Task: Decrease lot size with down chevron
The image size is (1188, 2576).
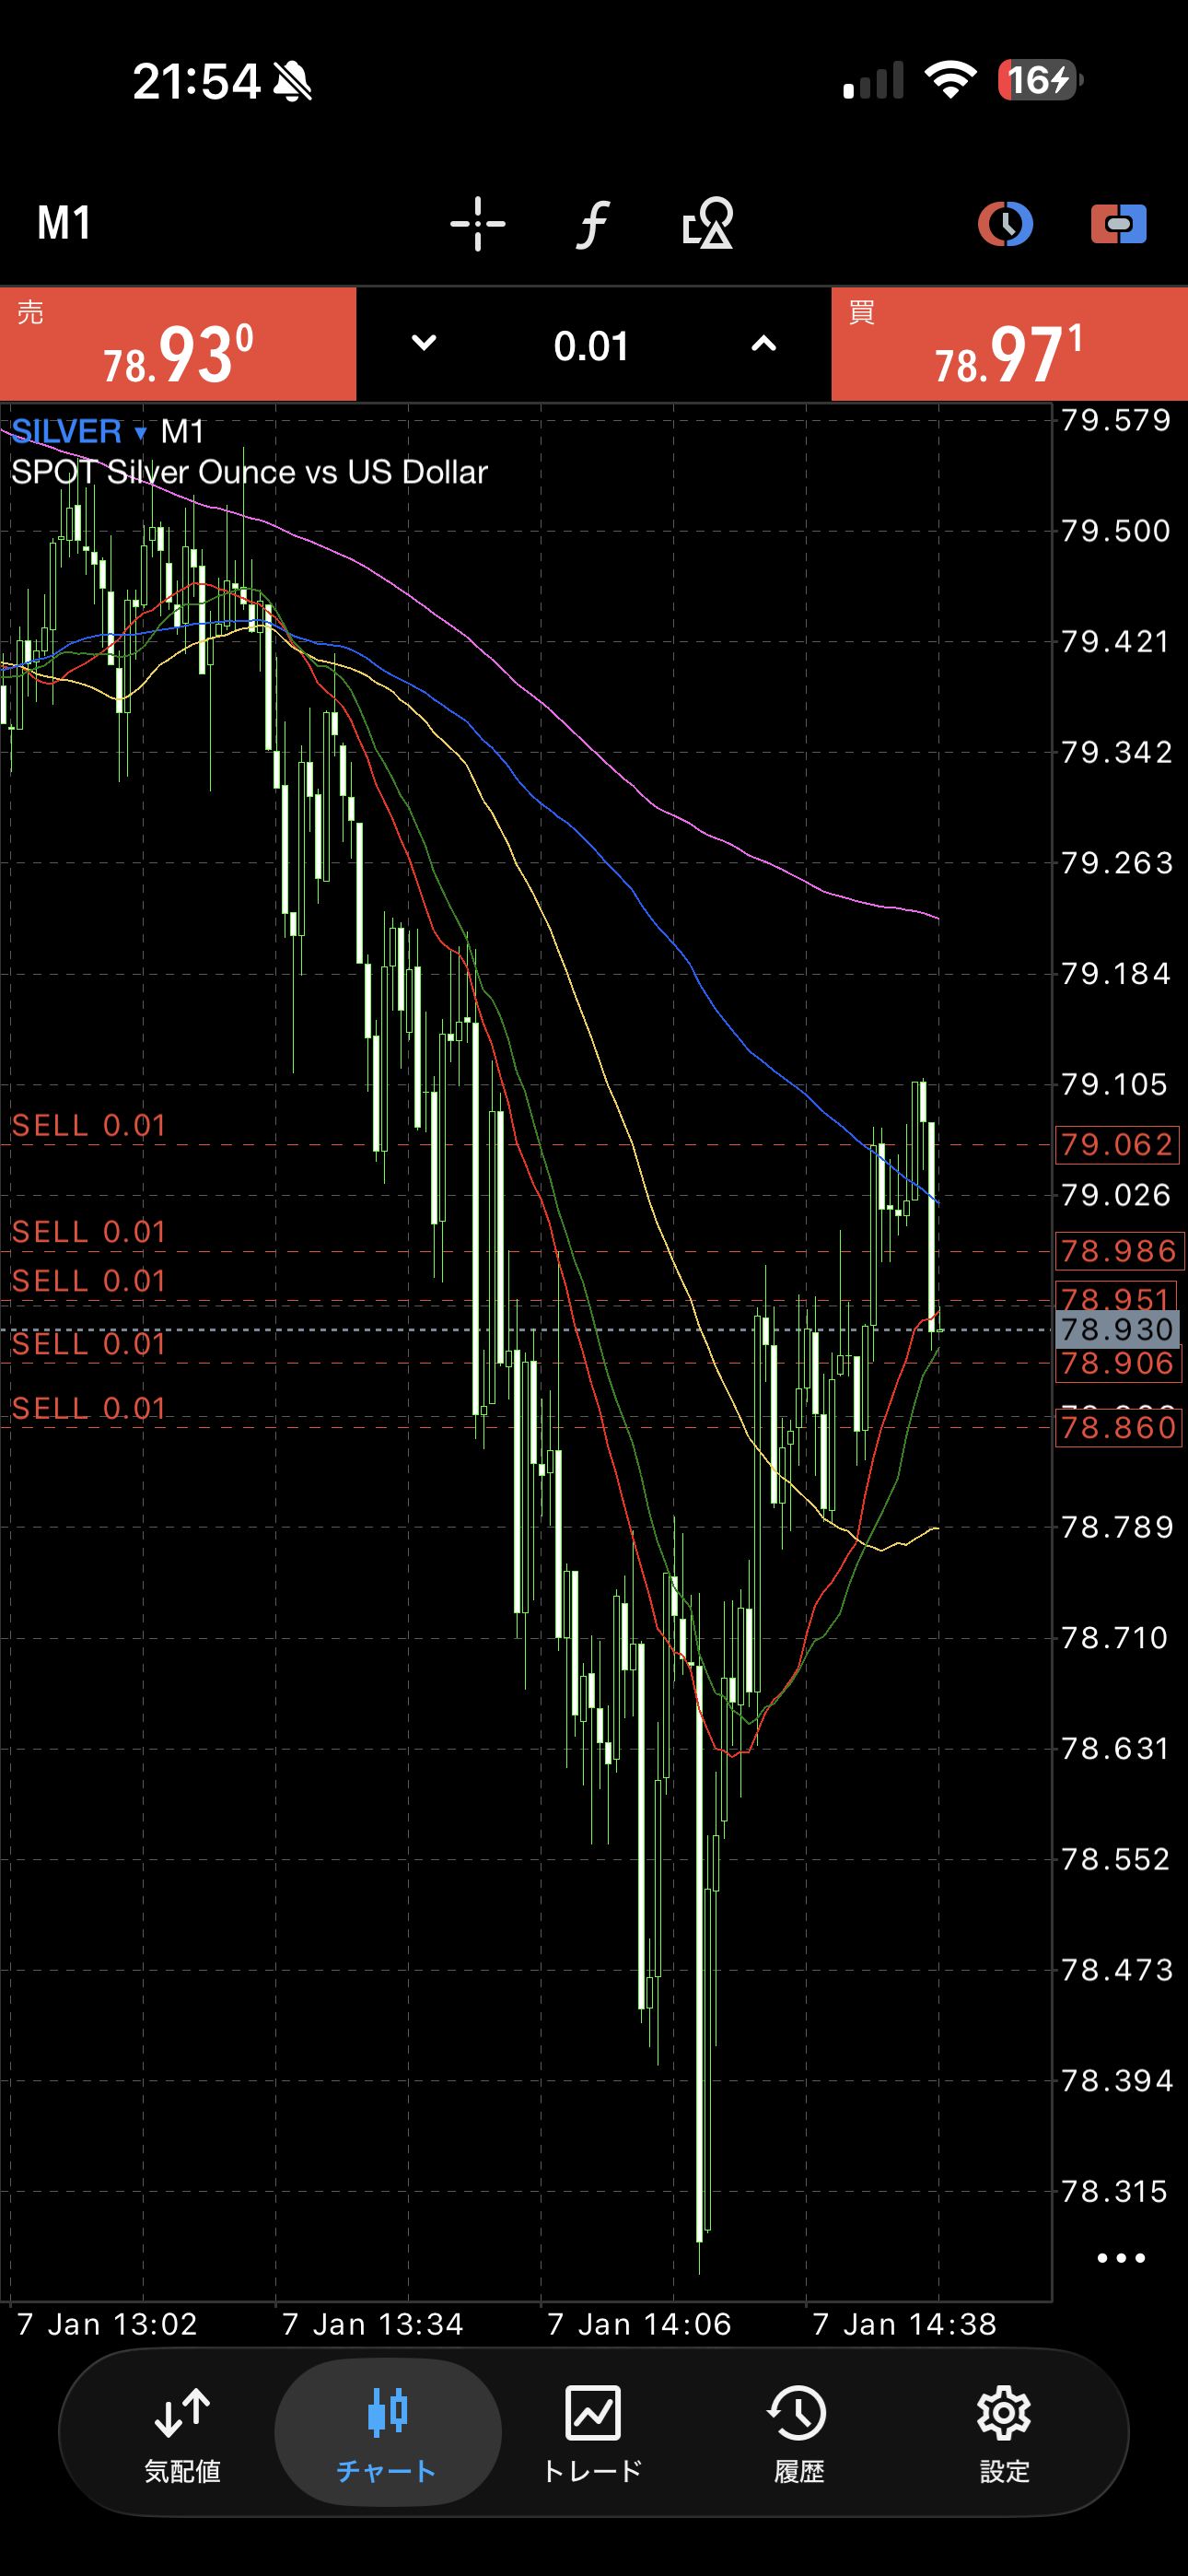Action: tap(424, 344)
